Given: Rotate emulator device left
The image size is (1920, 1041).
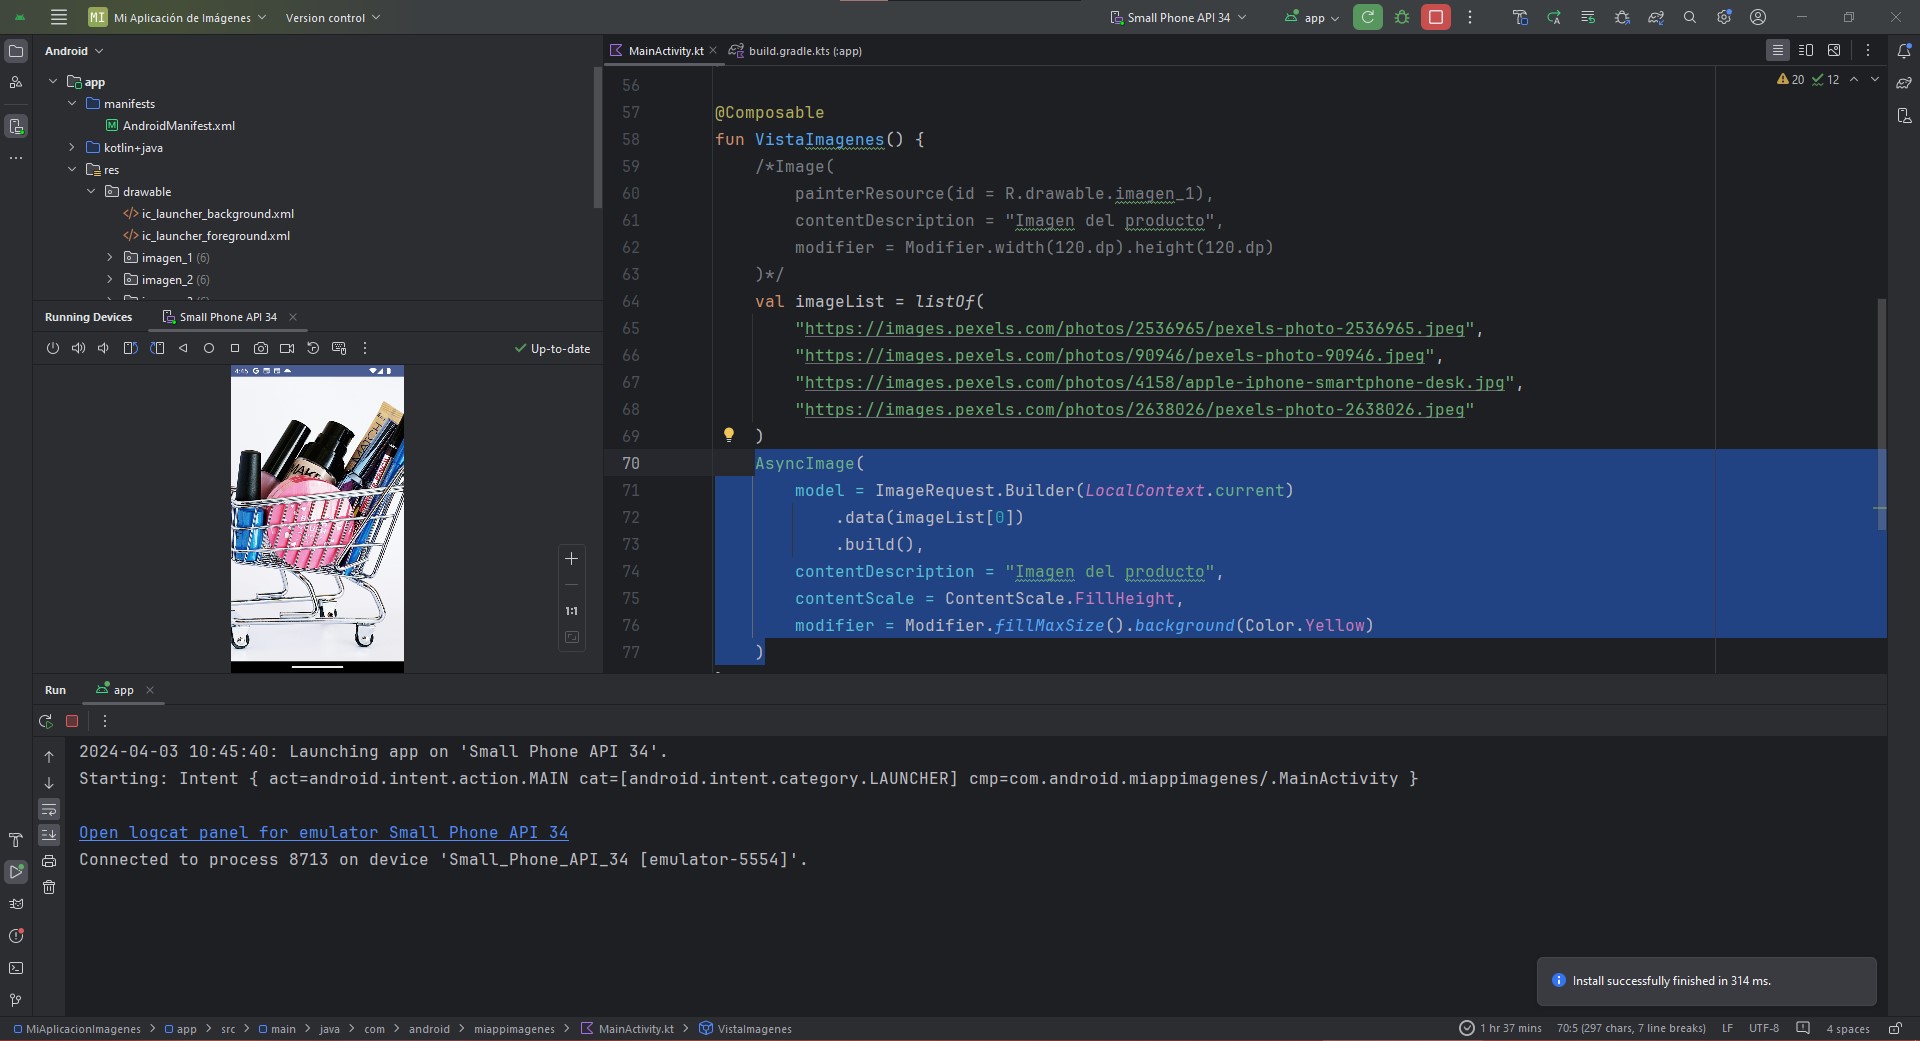Looking at the screenshot, I should (130, 348).
